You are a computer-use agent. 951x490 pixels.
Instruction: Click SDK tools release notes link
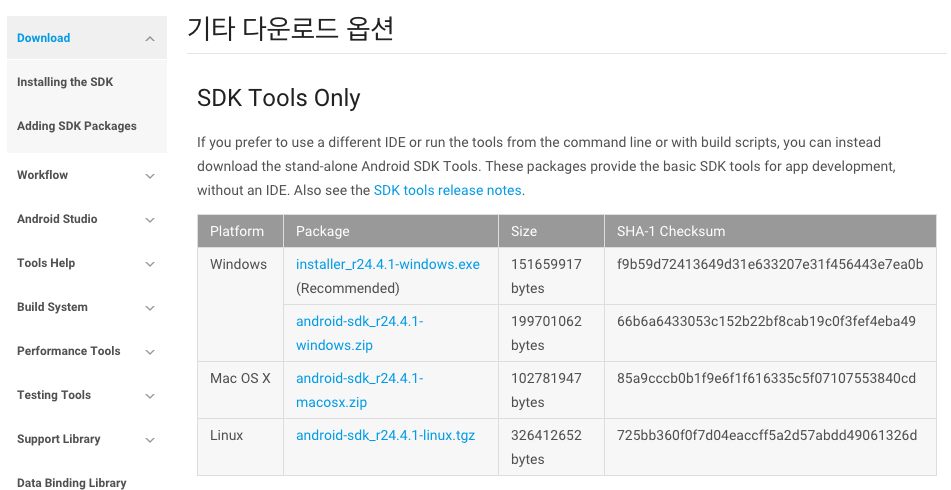(x=447, y=190)
